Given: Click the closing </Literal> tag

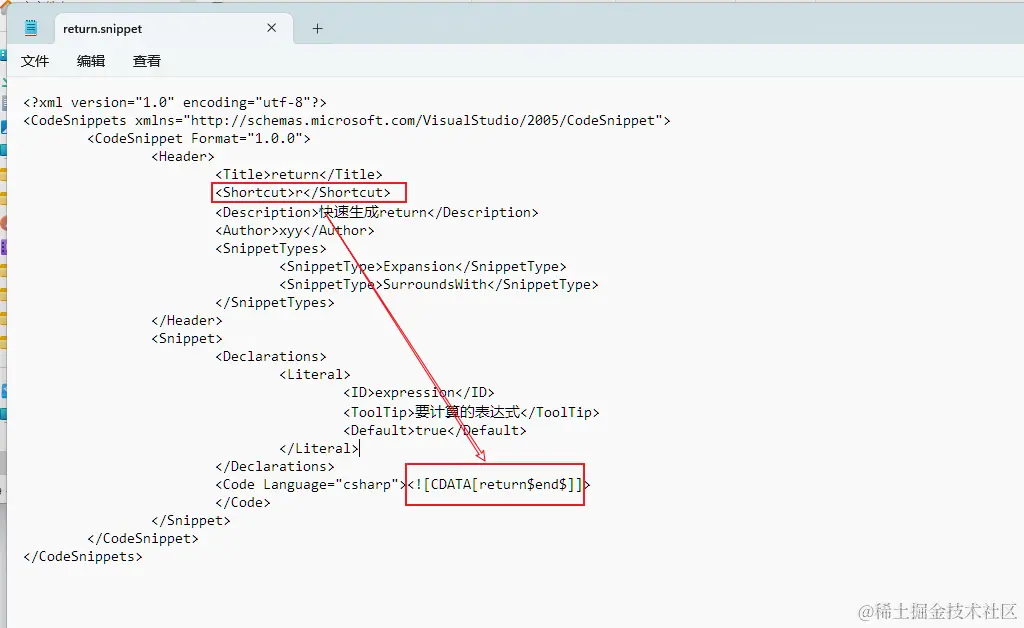Looking at the screenshot, I should click(x=319, y=448).
